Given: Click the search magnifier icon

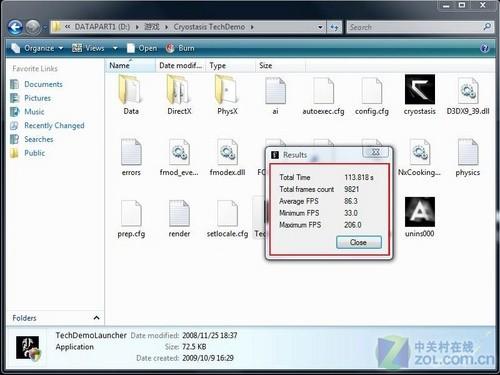Looking at the screenshot, I should 487,27.
